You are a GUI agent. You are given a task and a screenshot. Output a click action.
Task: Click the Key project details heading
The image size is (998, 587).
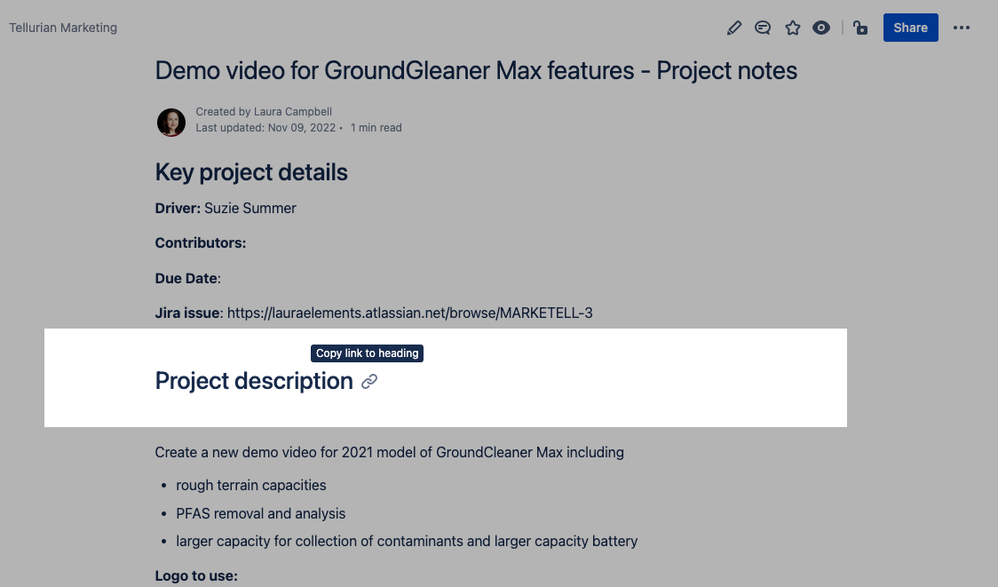(251, 173)
